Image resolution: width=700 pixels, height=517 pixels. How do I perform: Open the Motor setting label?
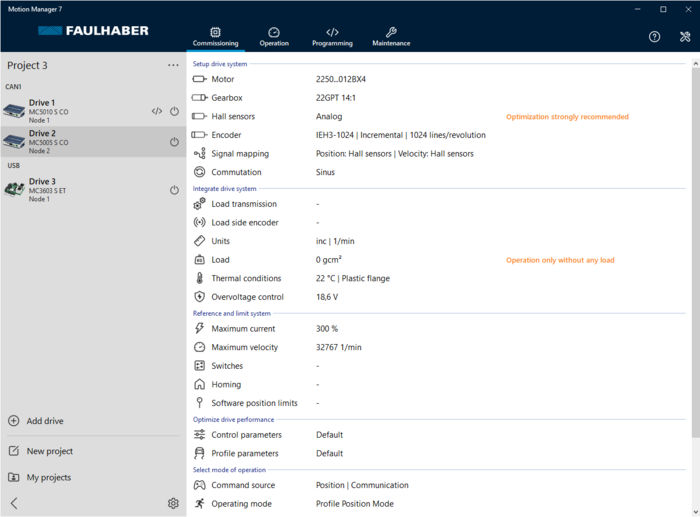[x=223, y=79]
